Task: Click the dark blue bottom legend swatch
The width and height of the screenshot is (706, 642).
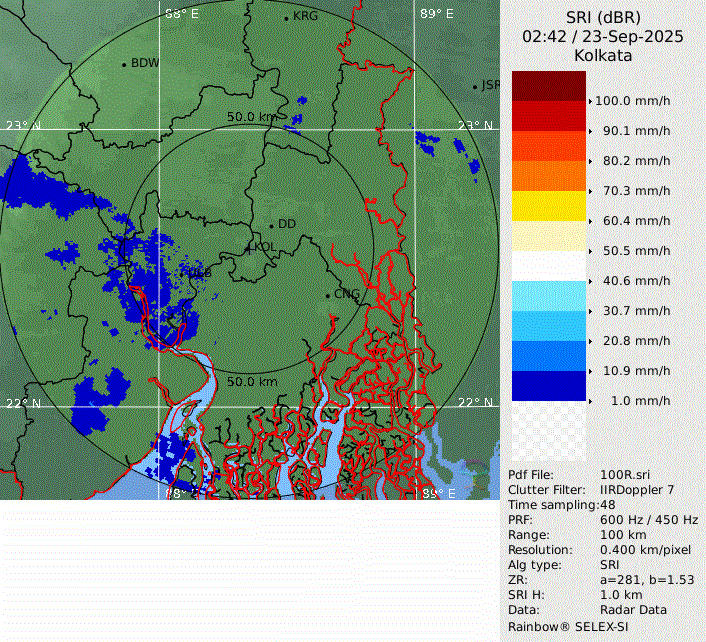Action: 548,386
